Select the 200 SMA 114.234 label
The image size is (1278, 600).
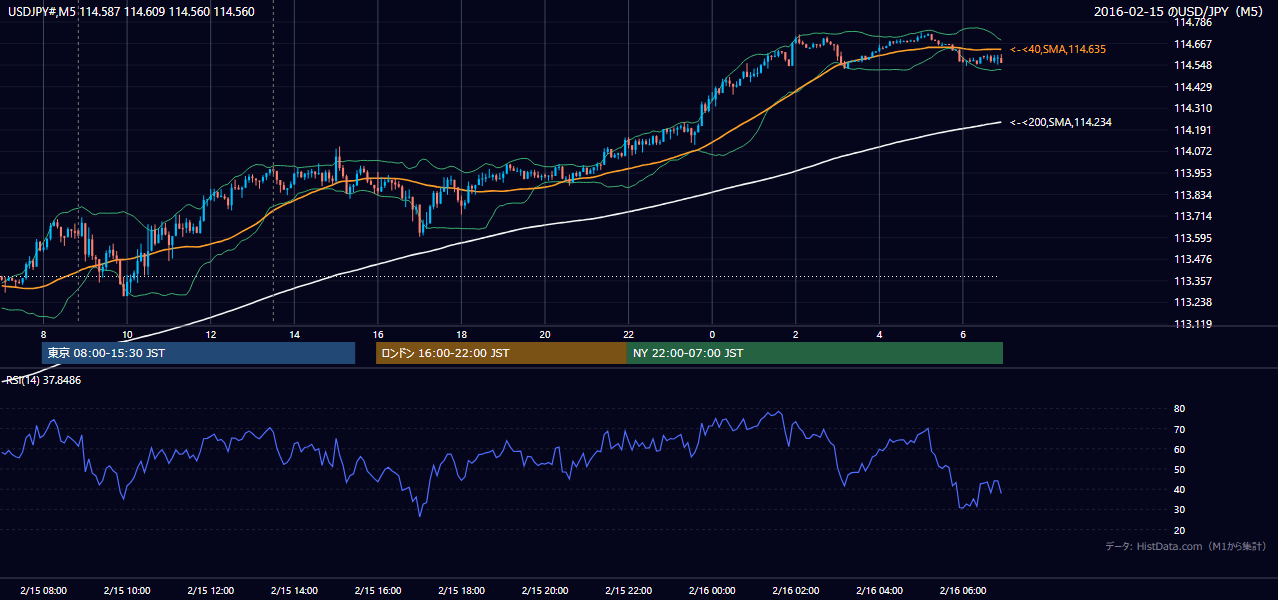pyautogui.click(x=1061, y=122)
